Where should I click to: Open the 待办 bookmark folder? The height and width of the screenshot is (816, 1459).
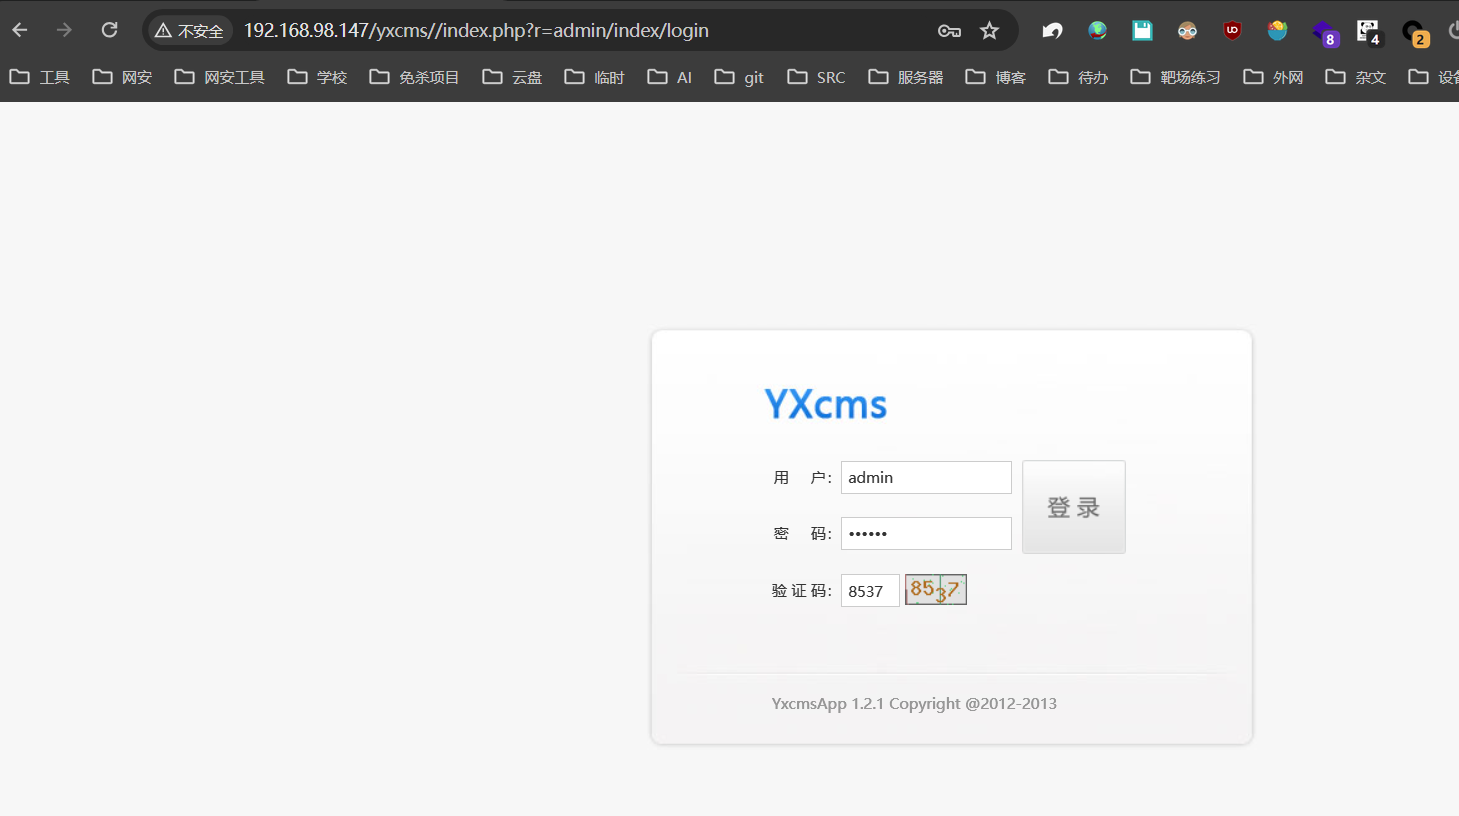[1078, 77]
